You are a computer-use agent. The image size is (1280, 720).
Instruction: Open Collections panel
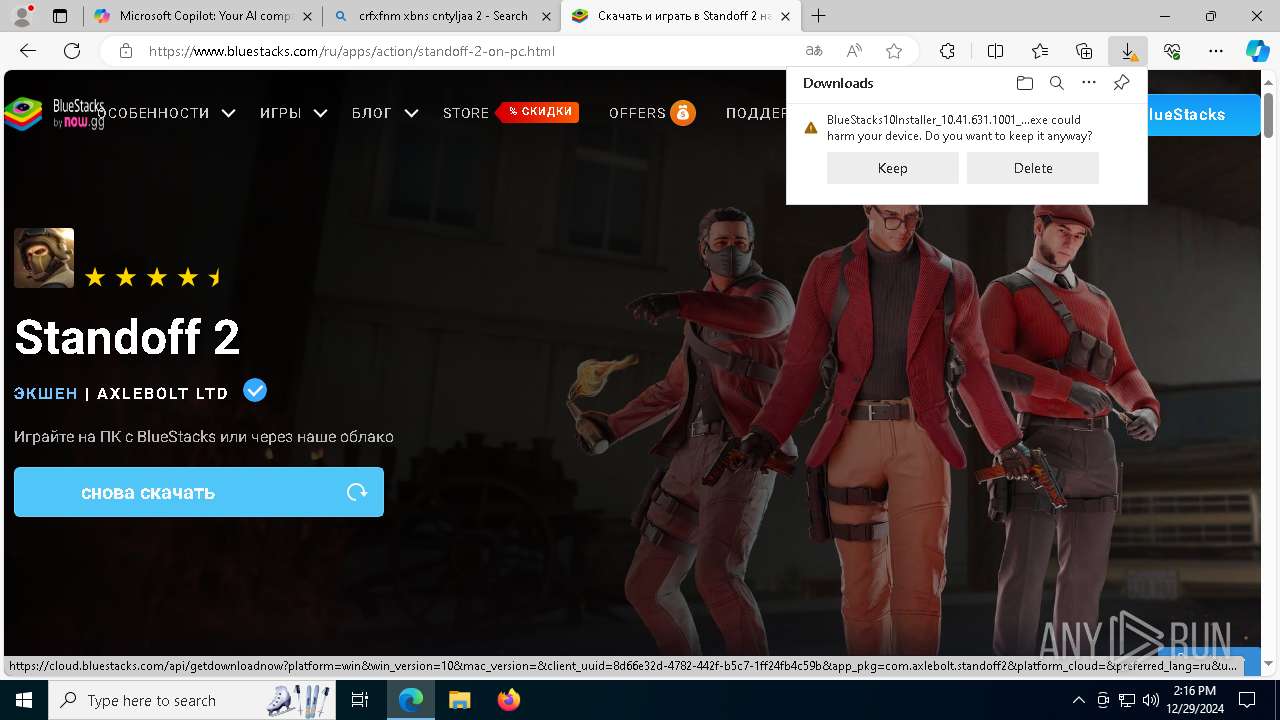[1084, 51]
